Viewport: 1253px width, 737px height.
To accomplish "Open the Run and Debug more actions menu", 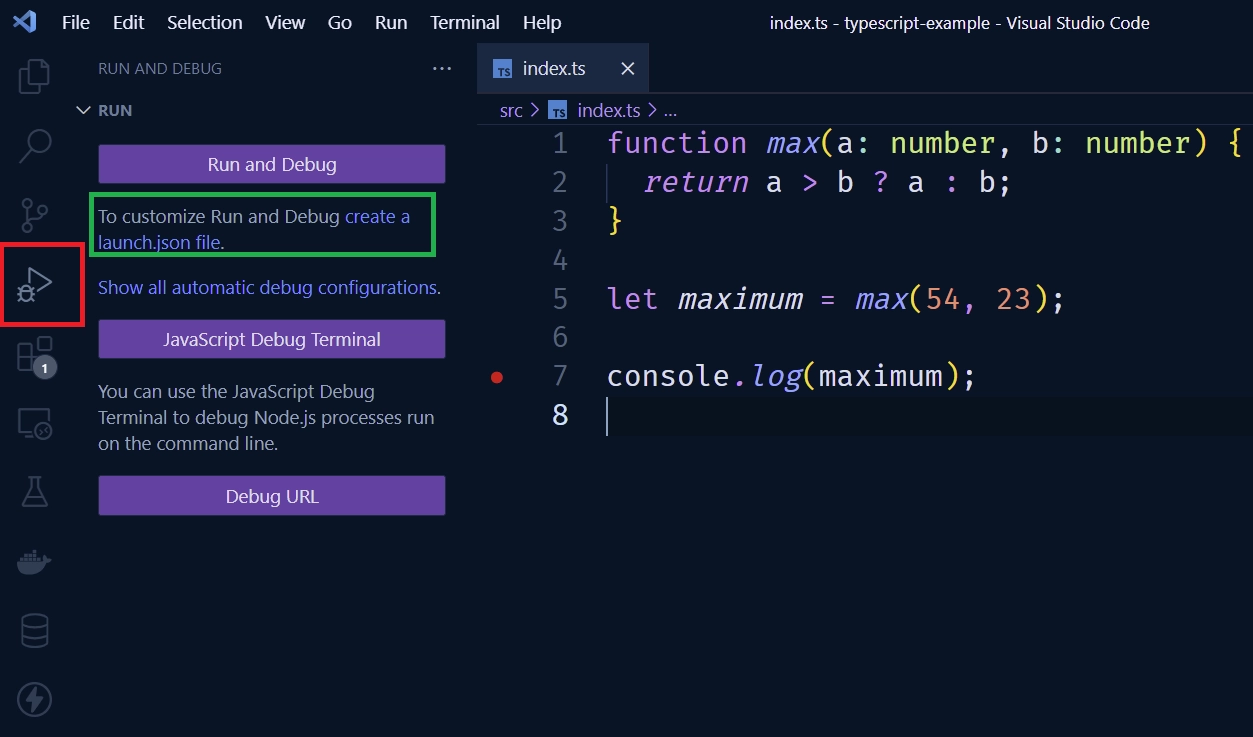I will pyautogui.click(x=442, y=69).
